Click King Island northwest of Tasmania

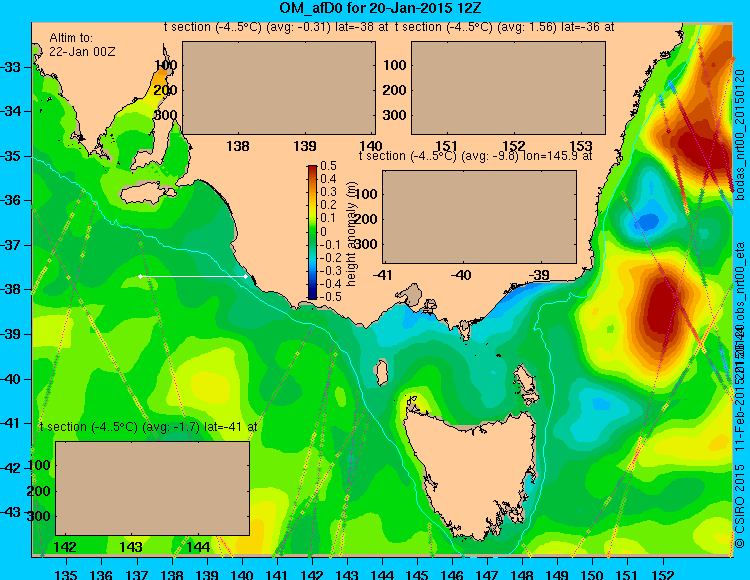tap(381, 373)
